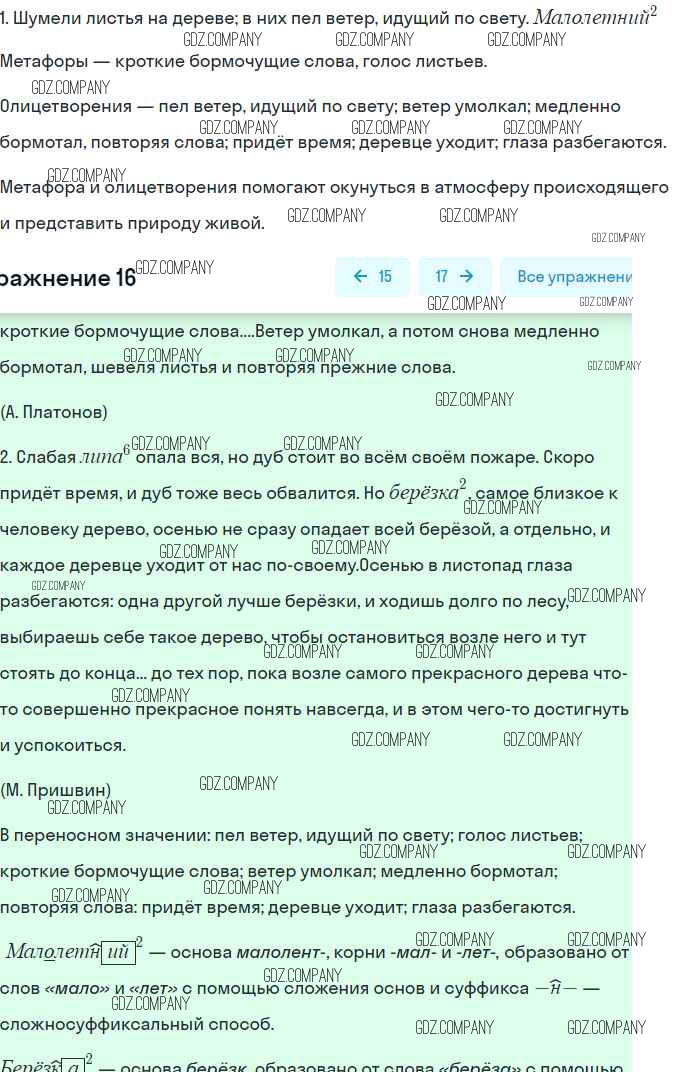Click the text "сложносуффиксальный способ"
Viewport: 680px width, 1072px height.
point(135,1025)
